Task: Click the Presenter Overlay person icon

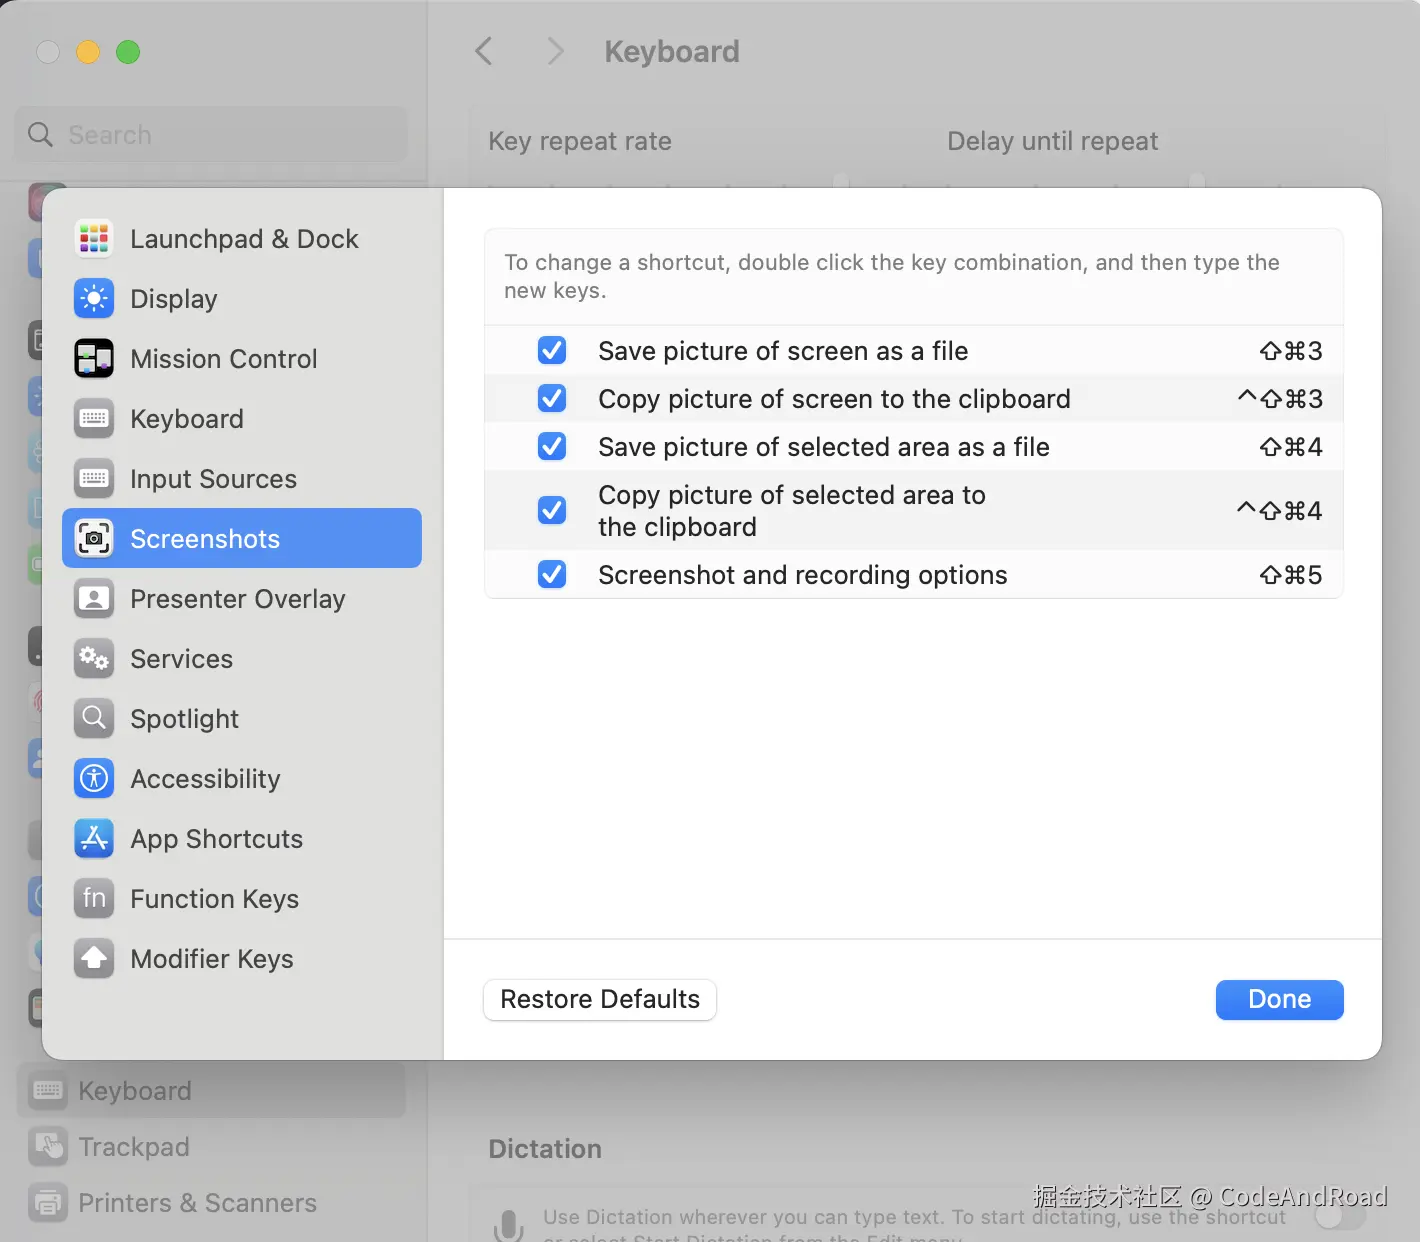Action: [x=94, y=599]
